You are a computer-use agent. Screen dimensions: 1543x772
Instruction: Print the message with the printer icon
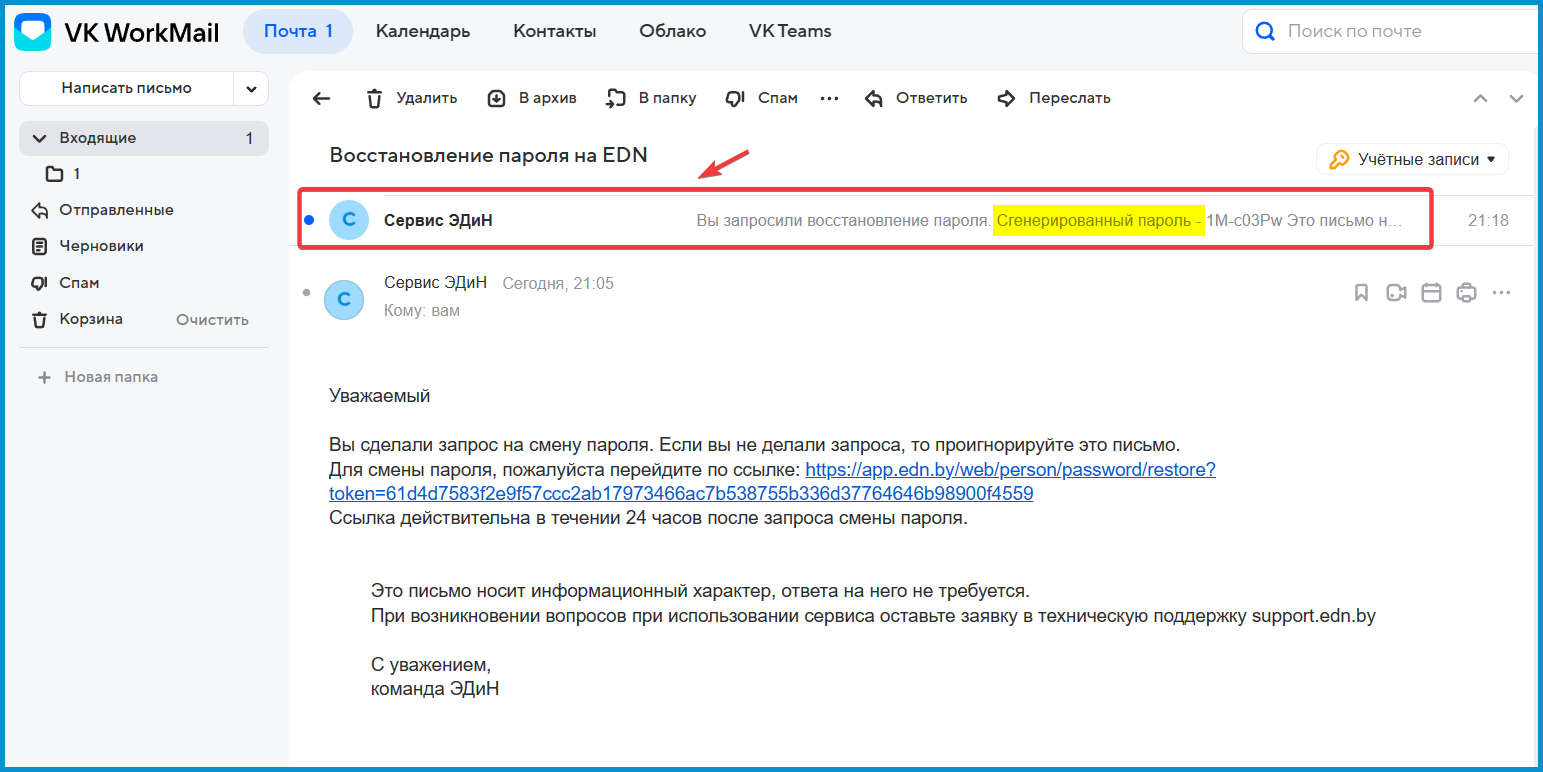tap(1466, 293)
